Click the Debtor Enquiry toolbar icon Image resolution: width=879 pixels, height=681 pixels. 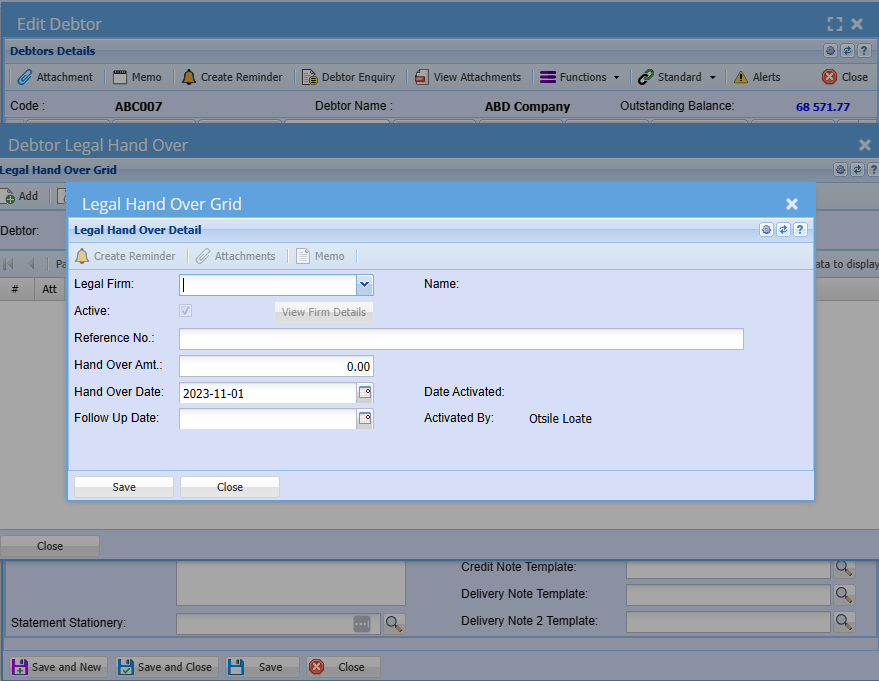(348, 77)
